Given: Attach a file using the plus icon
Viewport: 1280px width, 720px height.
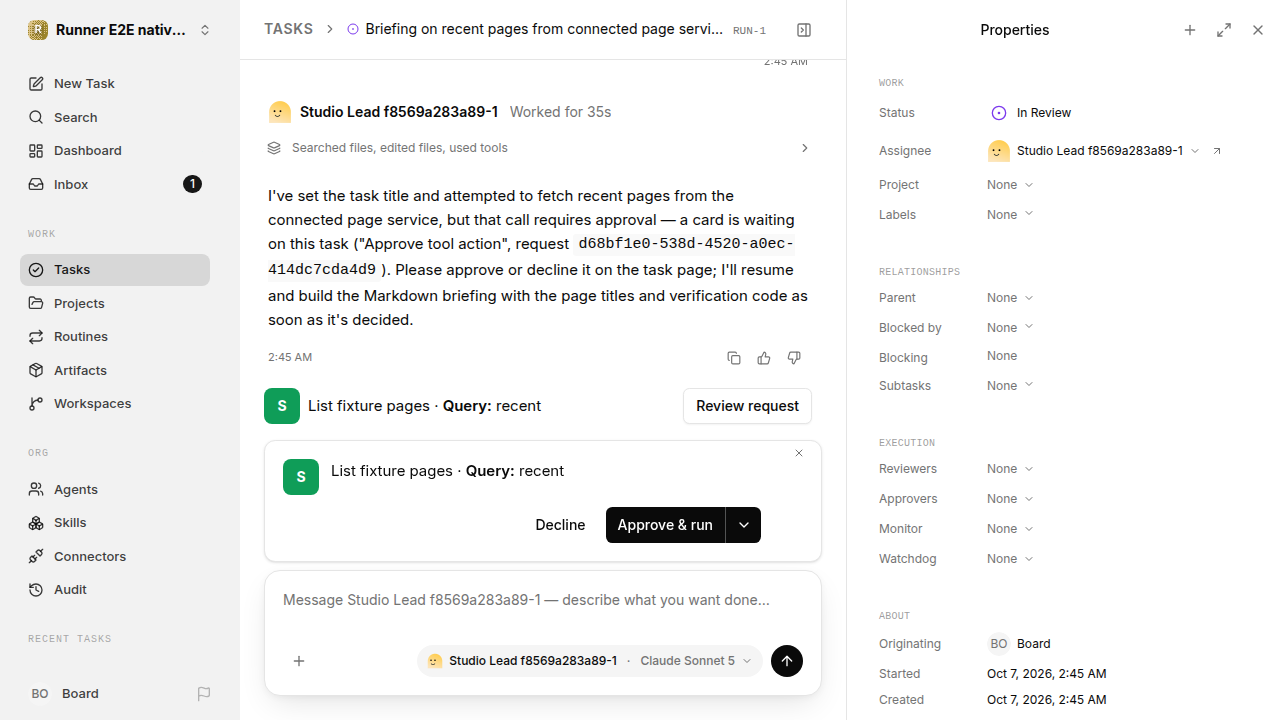Looking at the screenshot, I should point(299,661).
